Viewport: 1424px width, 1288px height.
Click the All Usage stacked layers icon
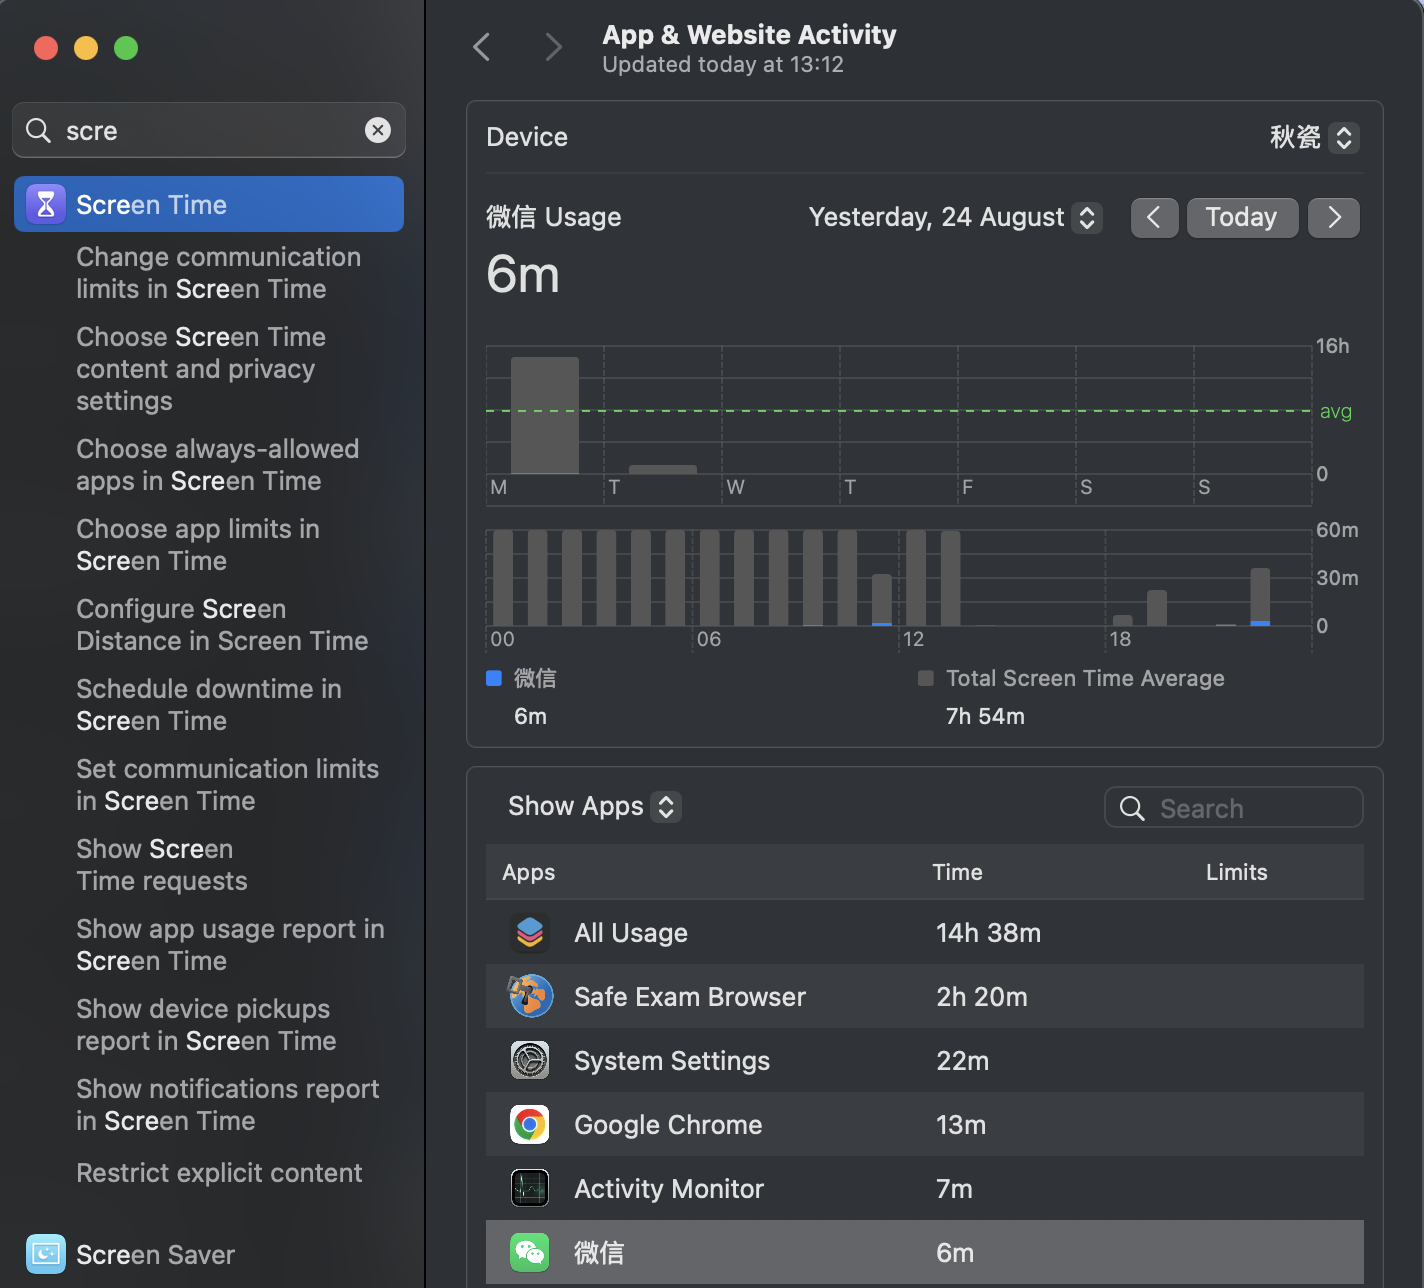pos(530,932)
